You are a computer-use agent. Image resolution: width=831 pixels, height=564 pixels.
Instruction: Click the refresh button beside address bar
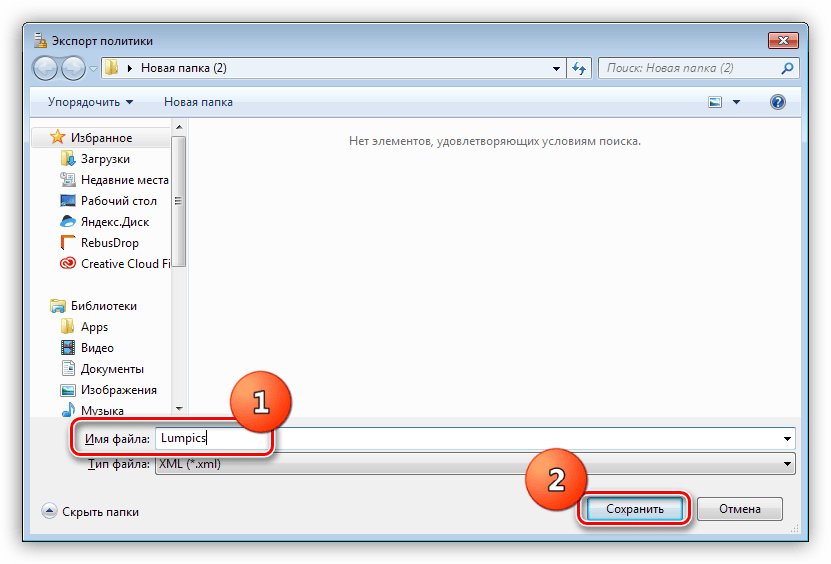579,68
